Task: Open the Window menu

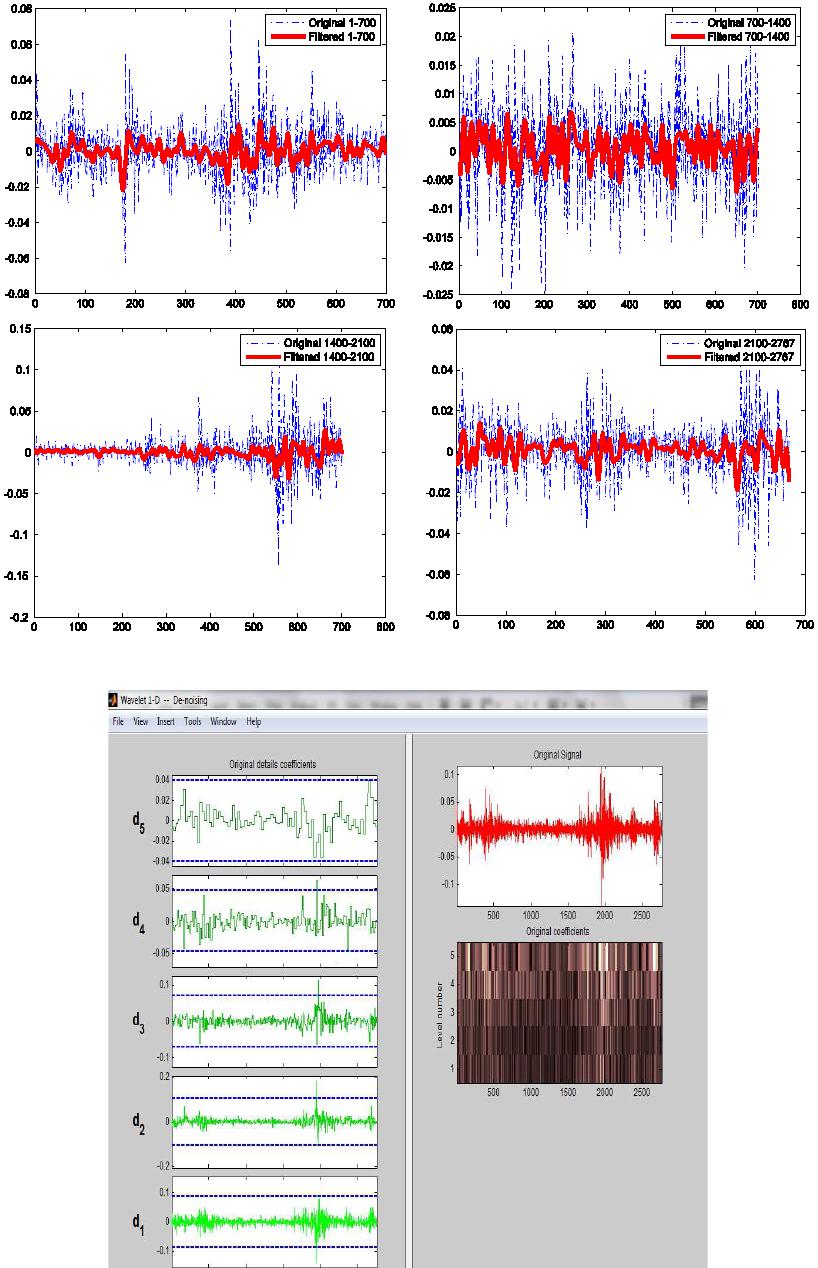Action: [x=223, y=722]
